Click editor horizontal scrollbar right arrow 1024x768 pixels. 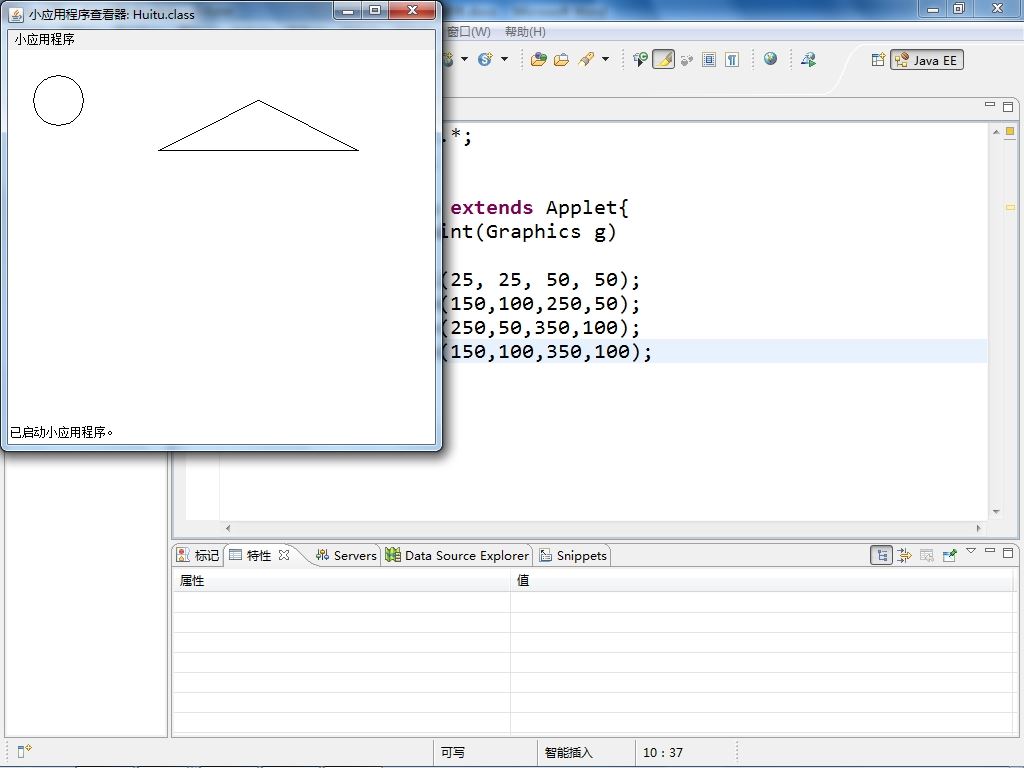(979, 528)
